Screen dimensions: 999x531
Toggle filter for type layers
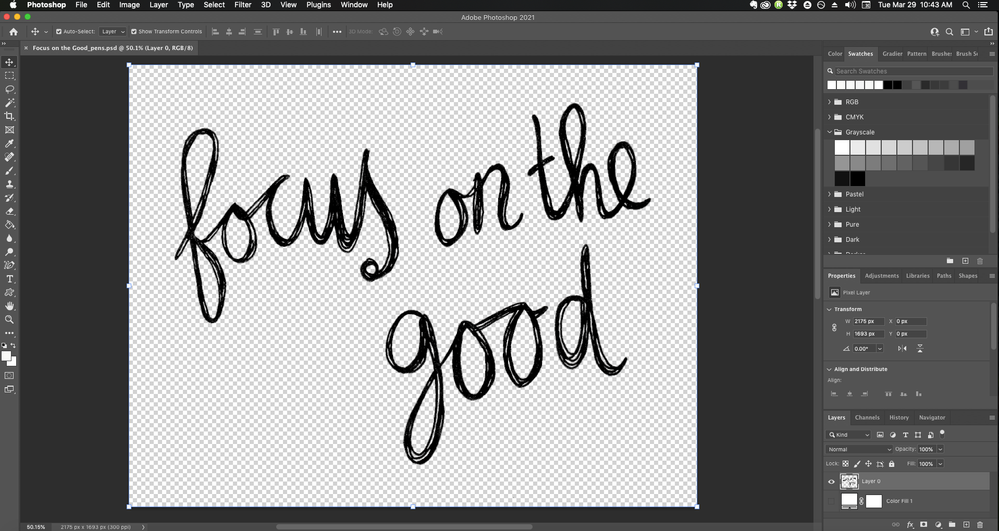(x=905, y=435)
